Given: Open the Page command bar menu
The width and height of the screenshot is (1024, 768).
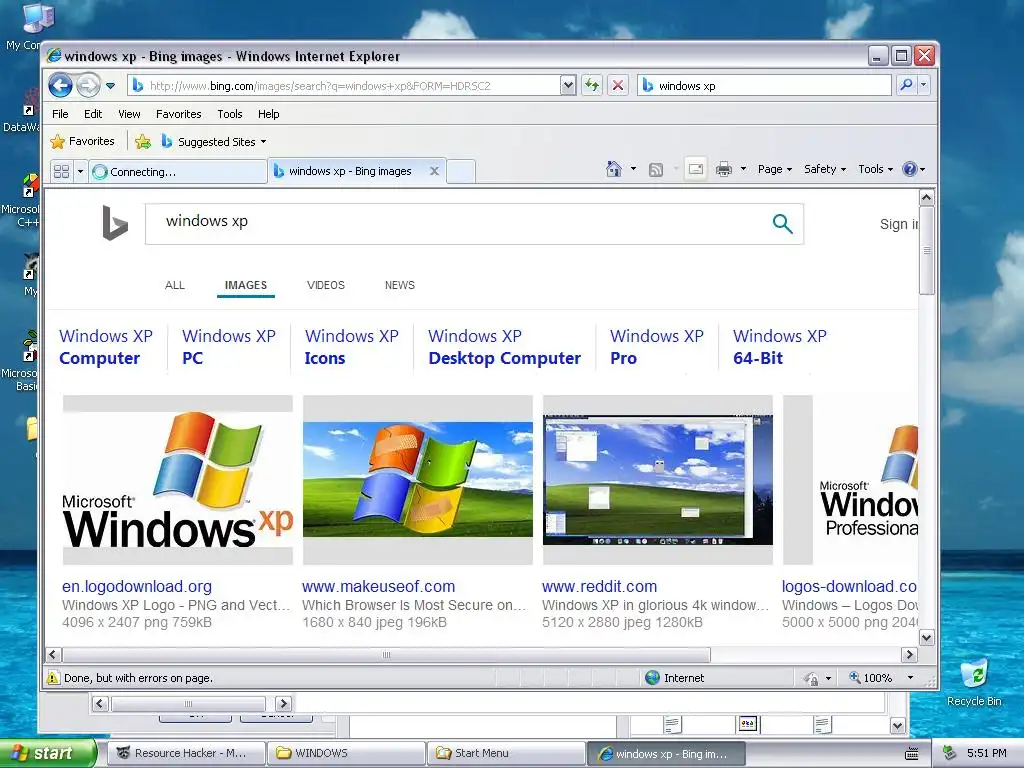Looking at the screenshot, I should coord(775,169).
